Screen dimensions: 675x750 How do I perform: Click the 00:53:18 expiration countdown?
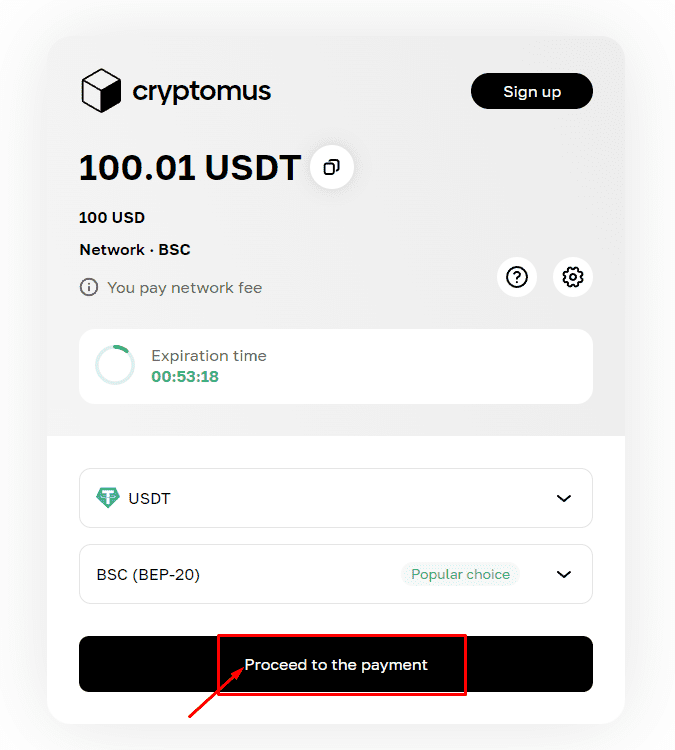[x=185, y=377]
